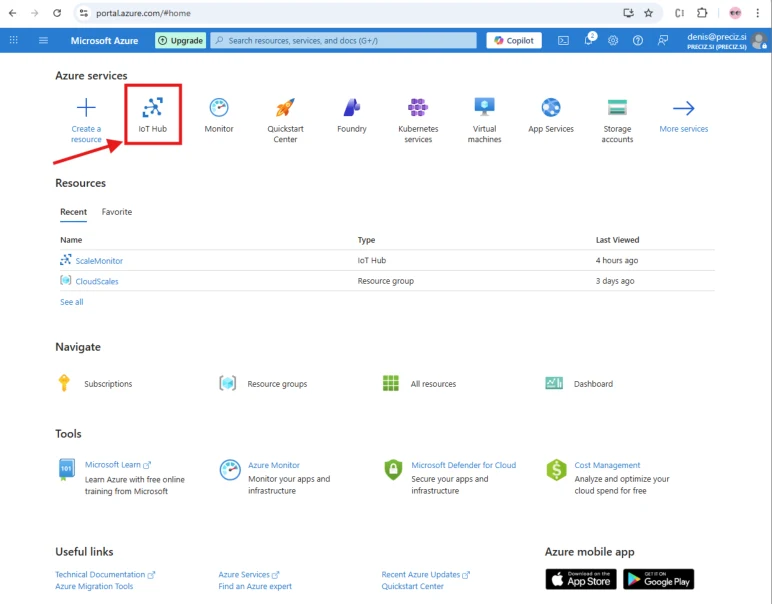Click the Google Play download badge
The height and width of the screenshot is (604, 772).
[658, 579]
